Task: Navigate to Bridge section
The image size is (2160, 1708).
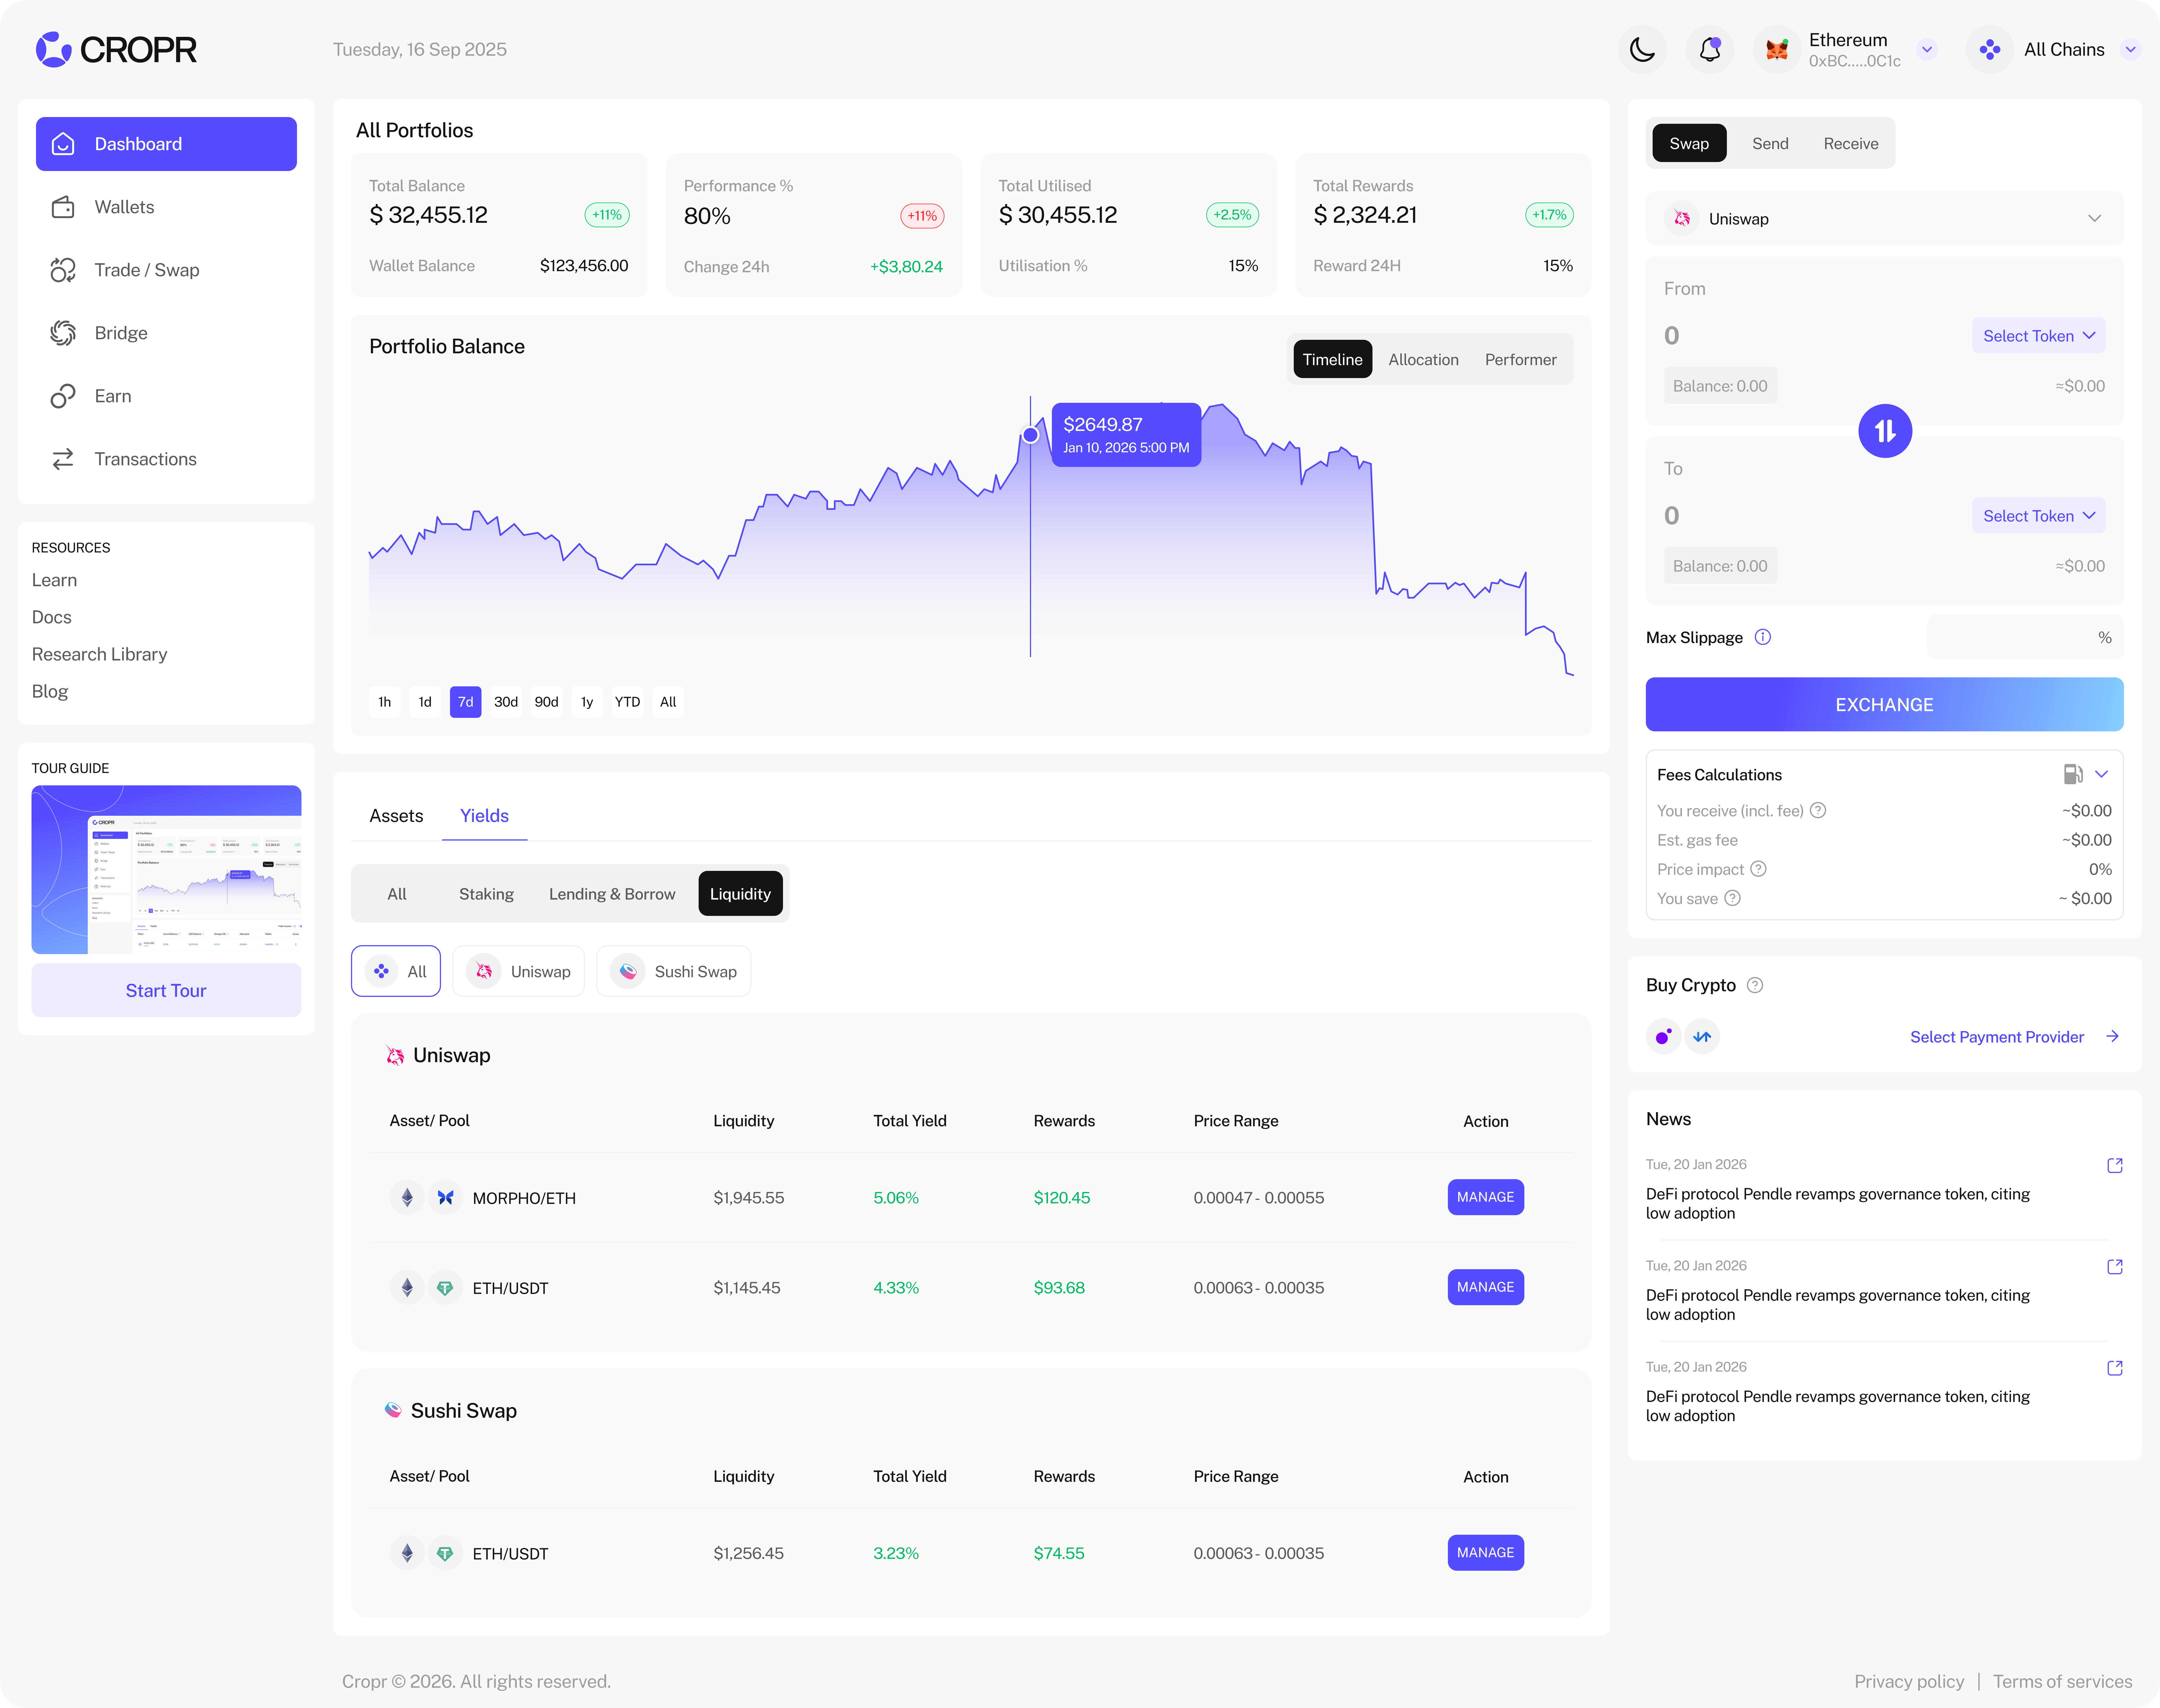Action: coord(166,333)
